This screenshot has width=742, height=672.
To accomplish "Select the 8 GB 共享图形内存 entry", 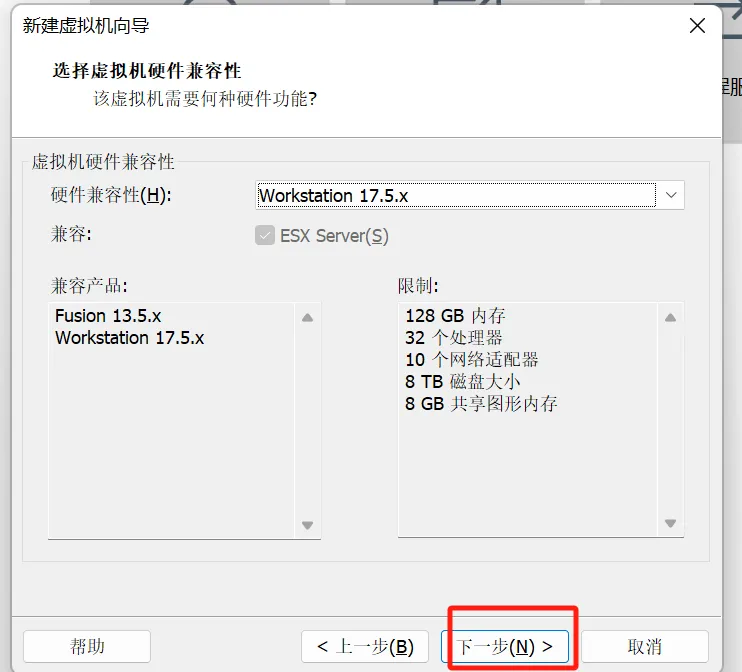I will pyautogui.click(x=481, y=404).
